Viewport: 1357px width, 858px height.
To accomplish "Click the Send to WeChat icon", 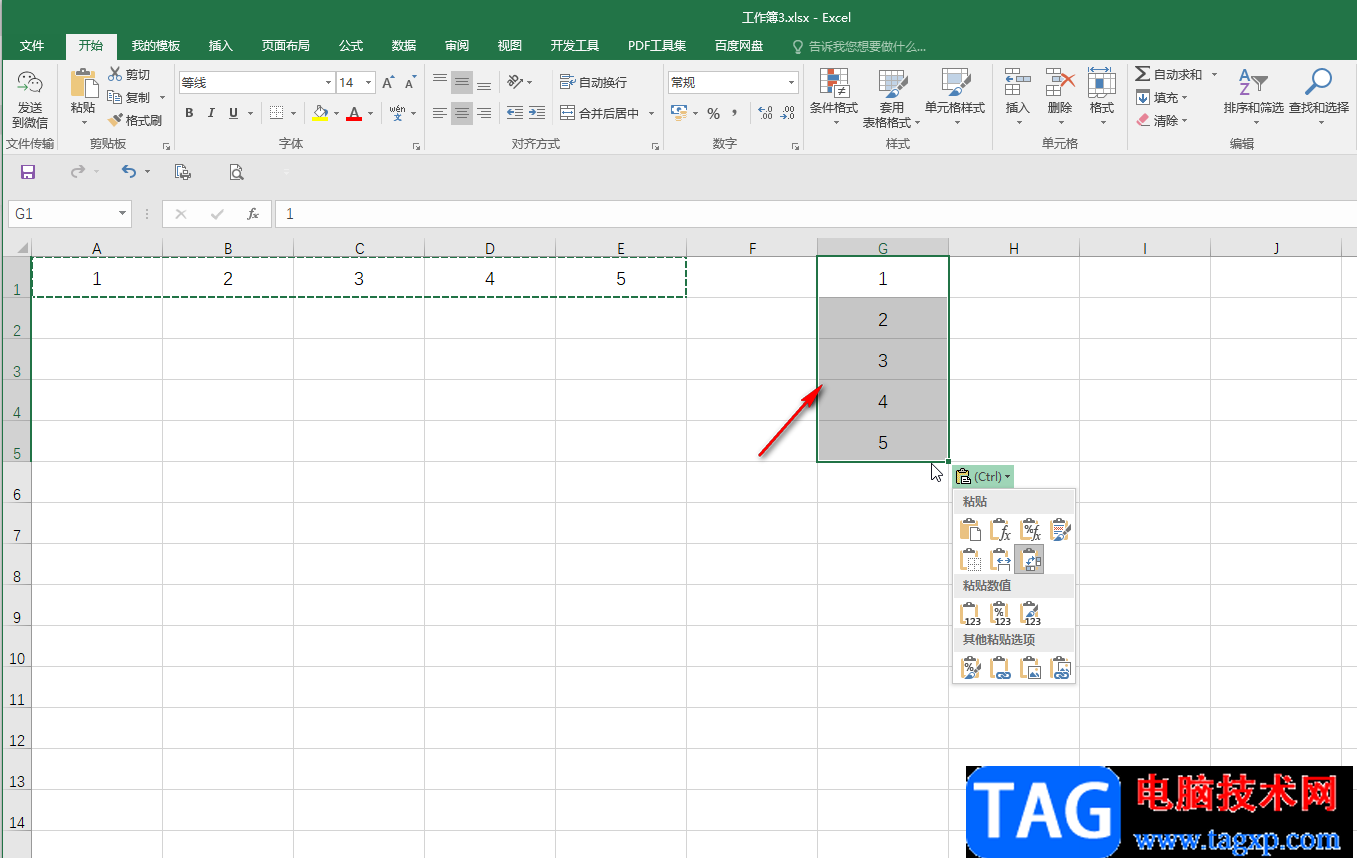I will tap(30, 100).
